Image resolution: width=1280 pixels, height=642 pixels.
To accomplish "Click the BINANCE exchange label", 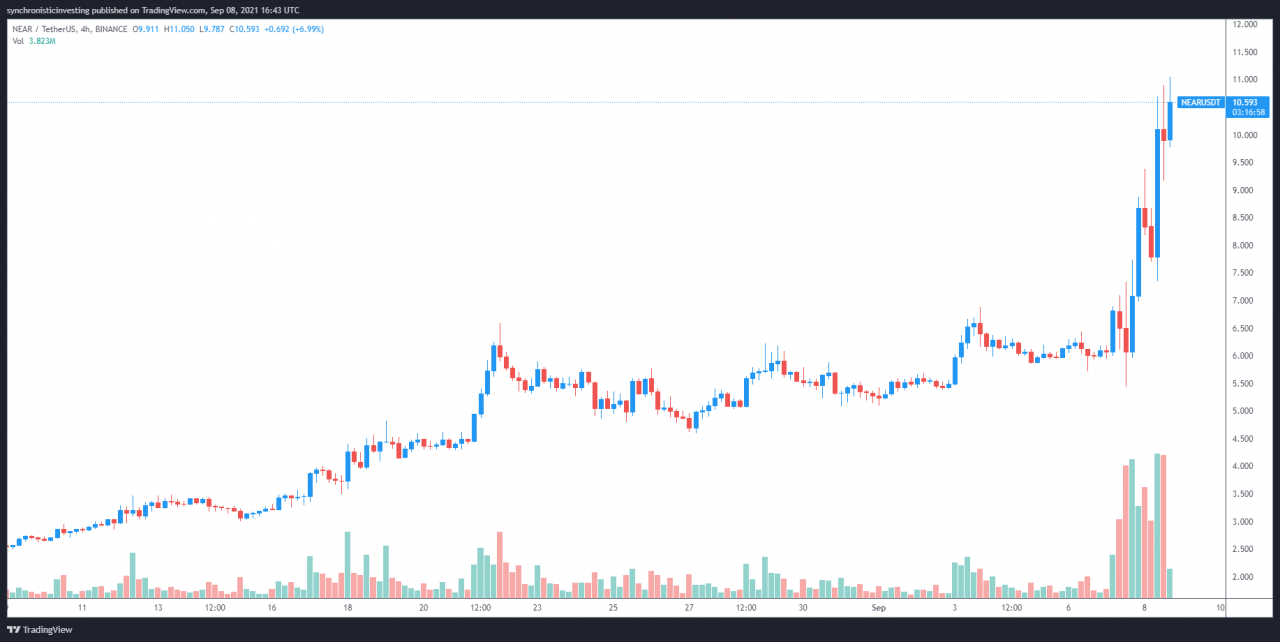I will (115, 29).
